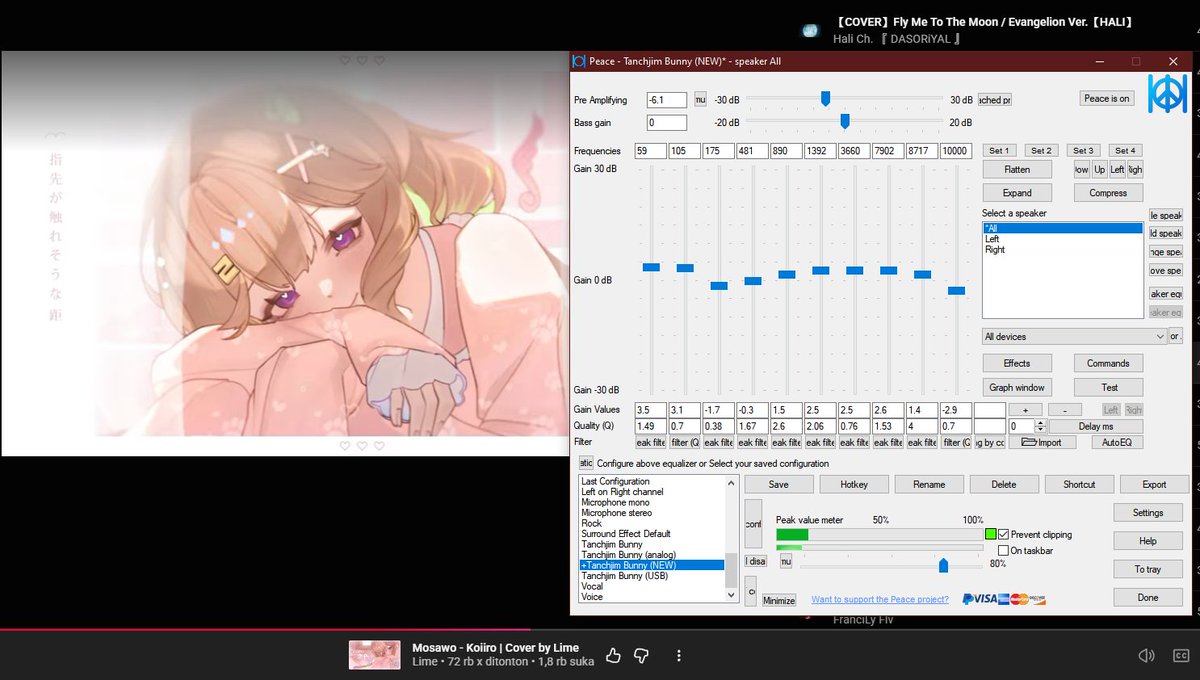The image size is (1200, 680).
Task: Open the Commands window
Action: pos(1108,363)
